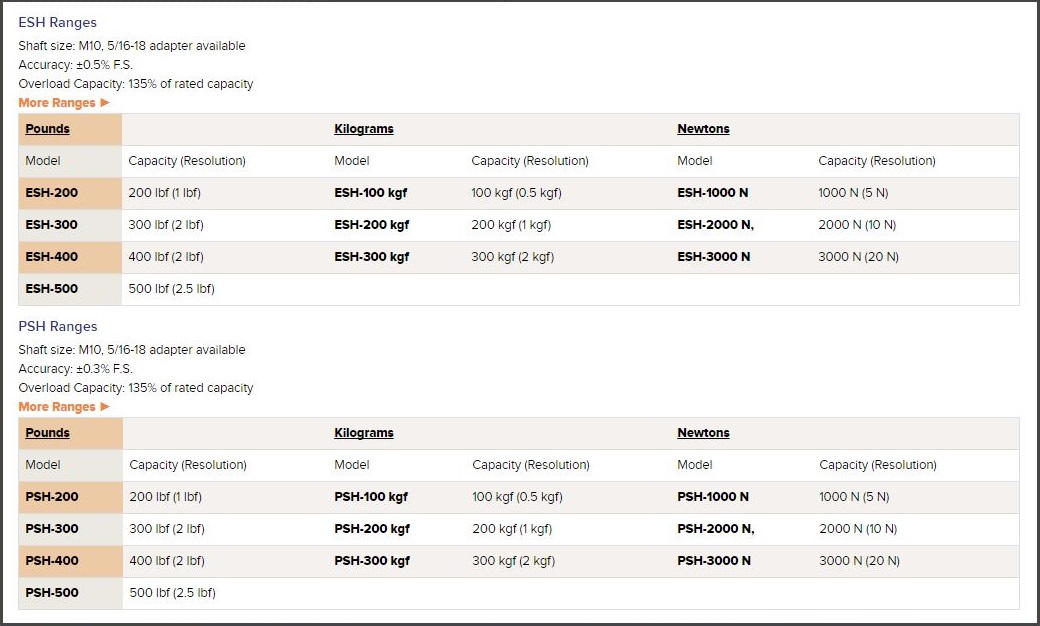Click the ESH-200 model name
The height and width of the screenshot is (626, 1040).
pos(52,193)
